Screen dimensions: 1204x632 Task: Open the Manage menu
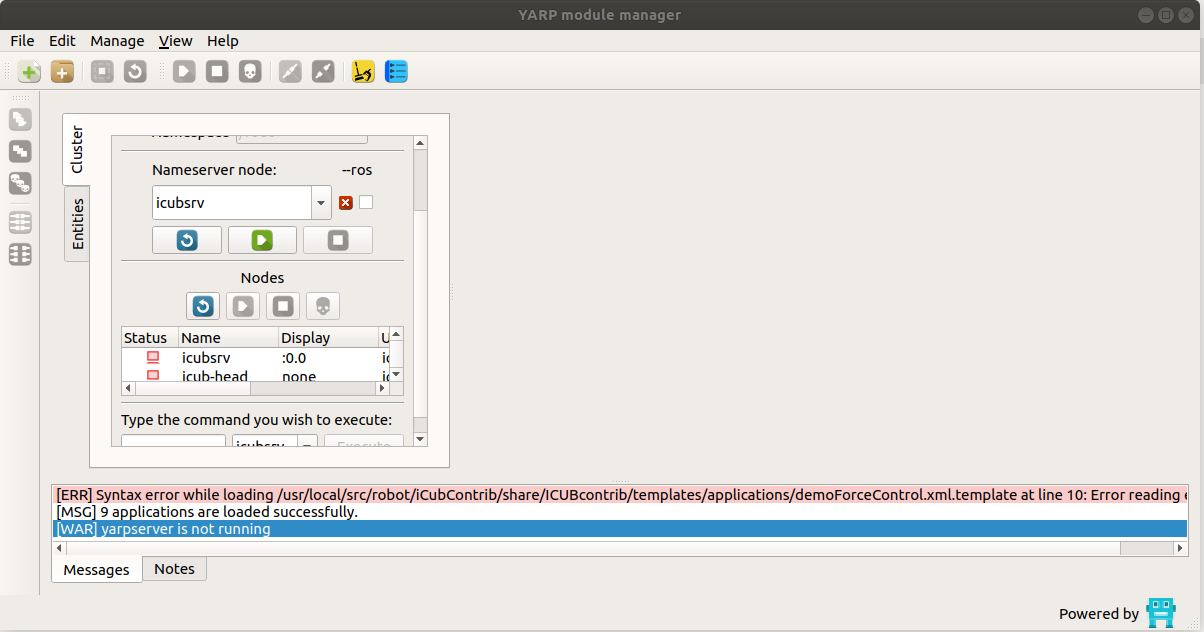tap(117, 41)
